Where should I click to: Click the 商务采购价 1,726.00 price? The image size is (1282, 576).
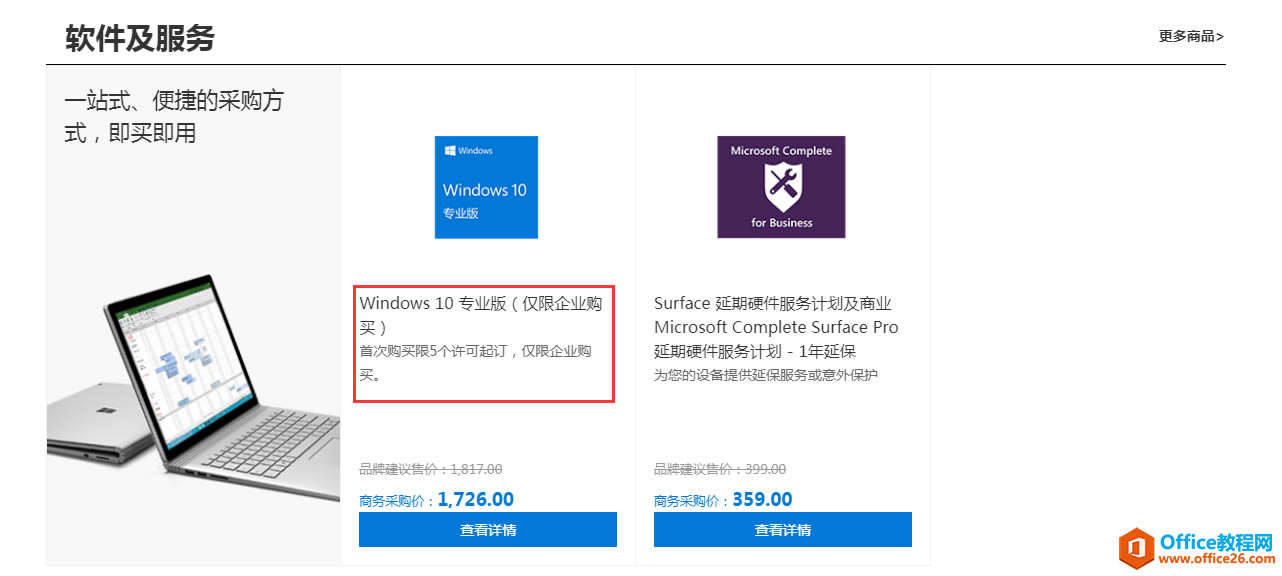point(436,499)
